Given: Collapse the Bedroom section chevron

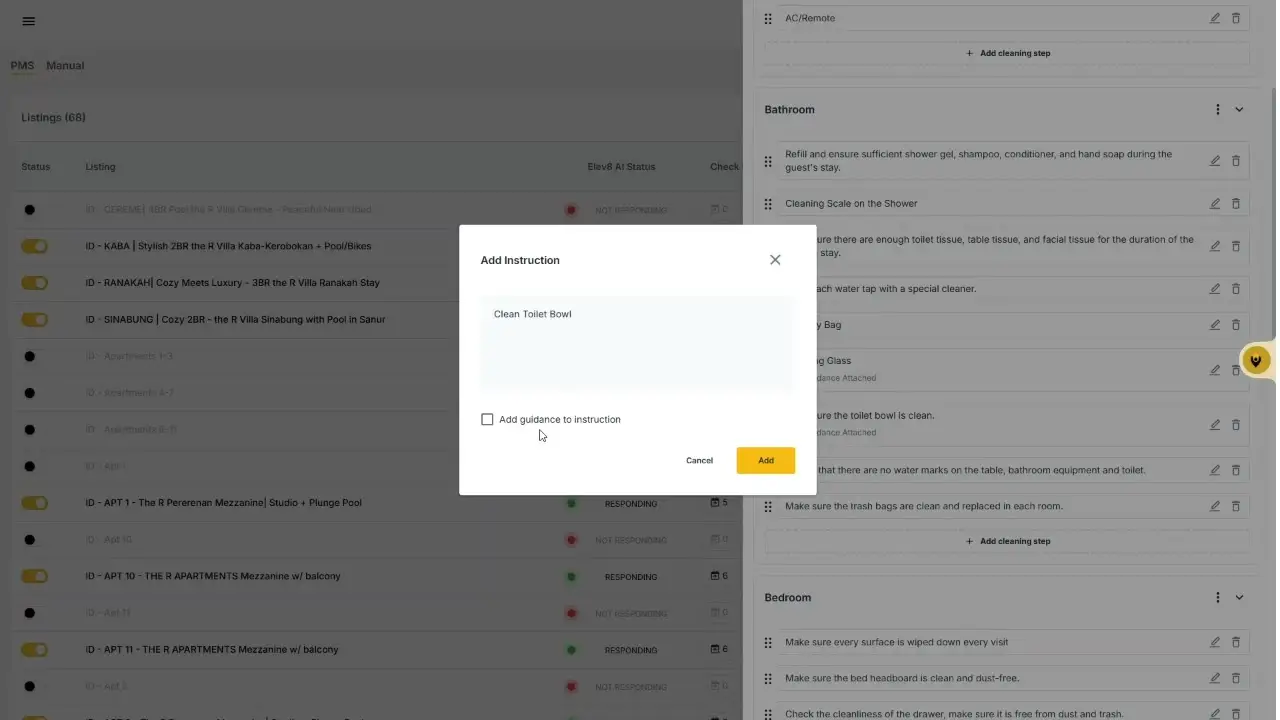Looking at the screenshot, I should 1239,597.
